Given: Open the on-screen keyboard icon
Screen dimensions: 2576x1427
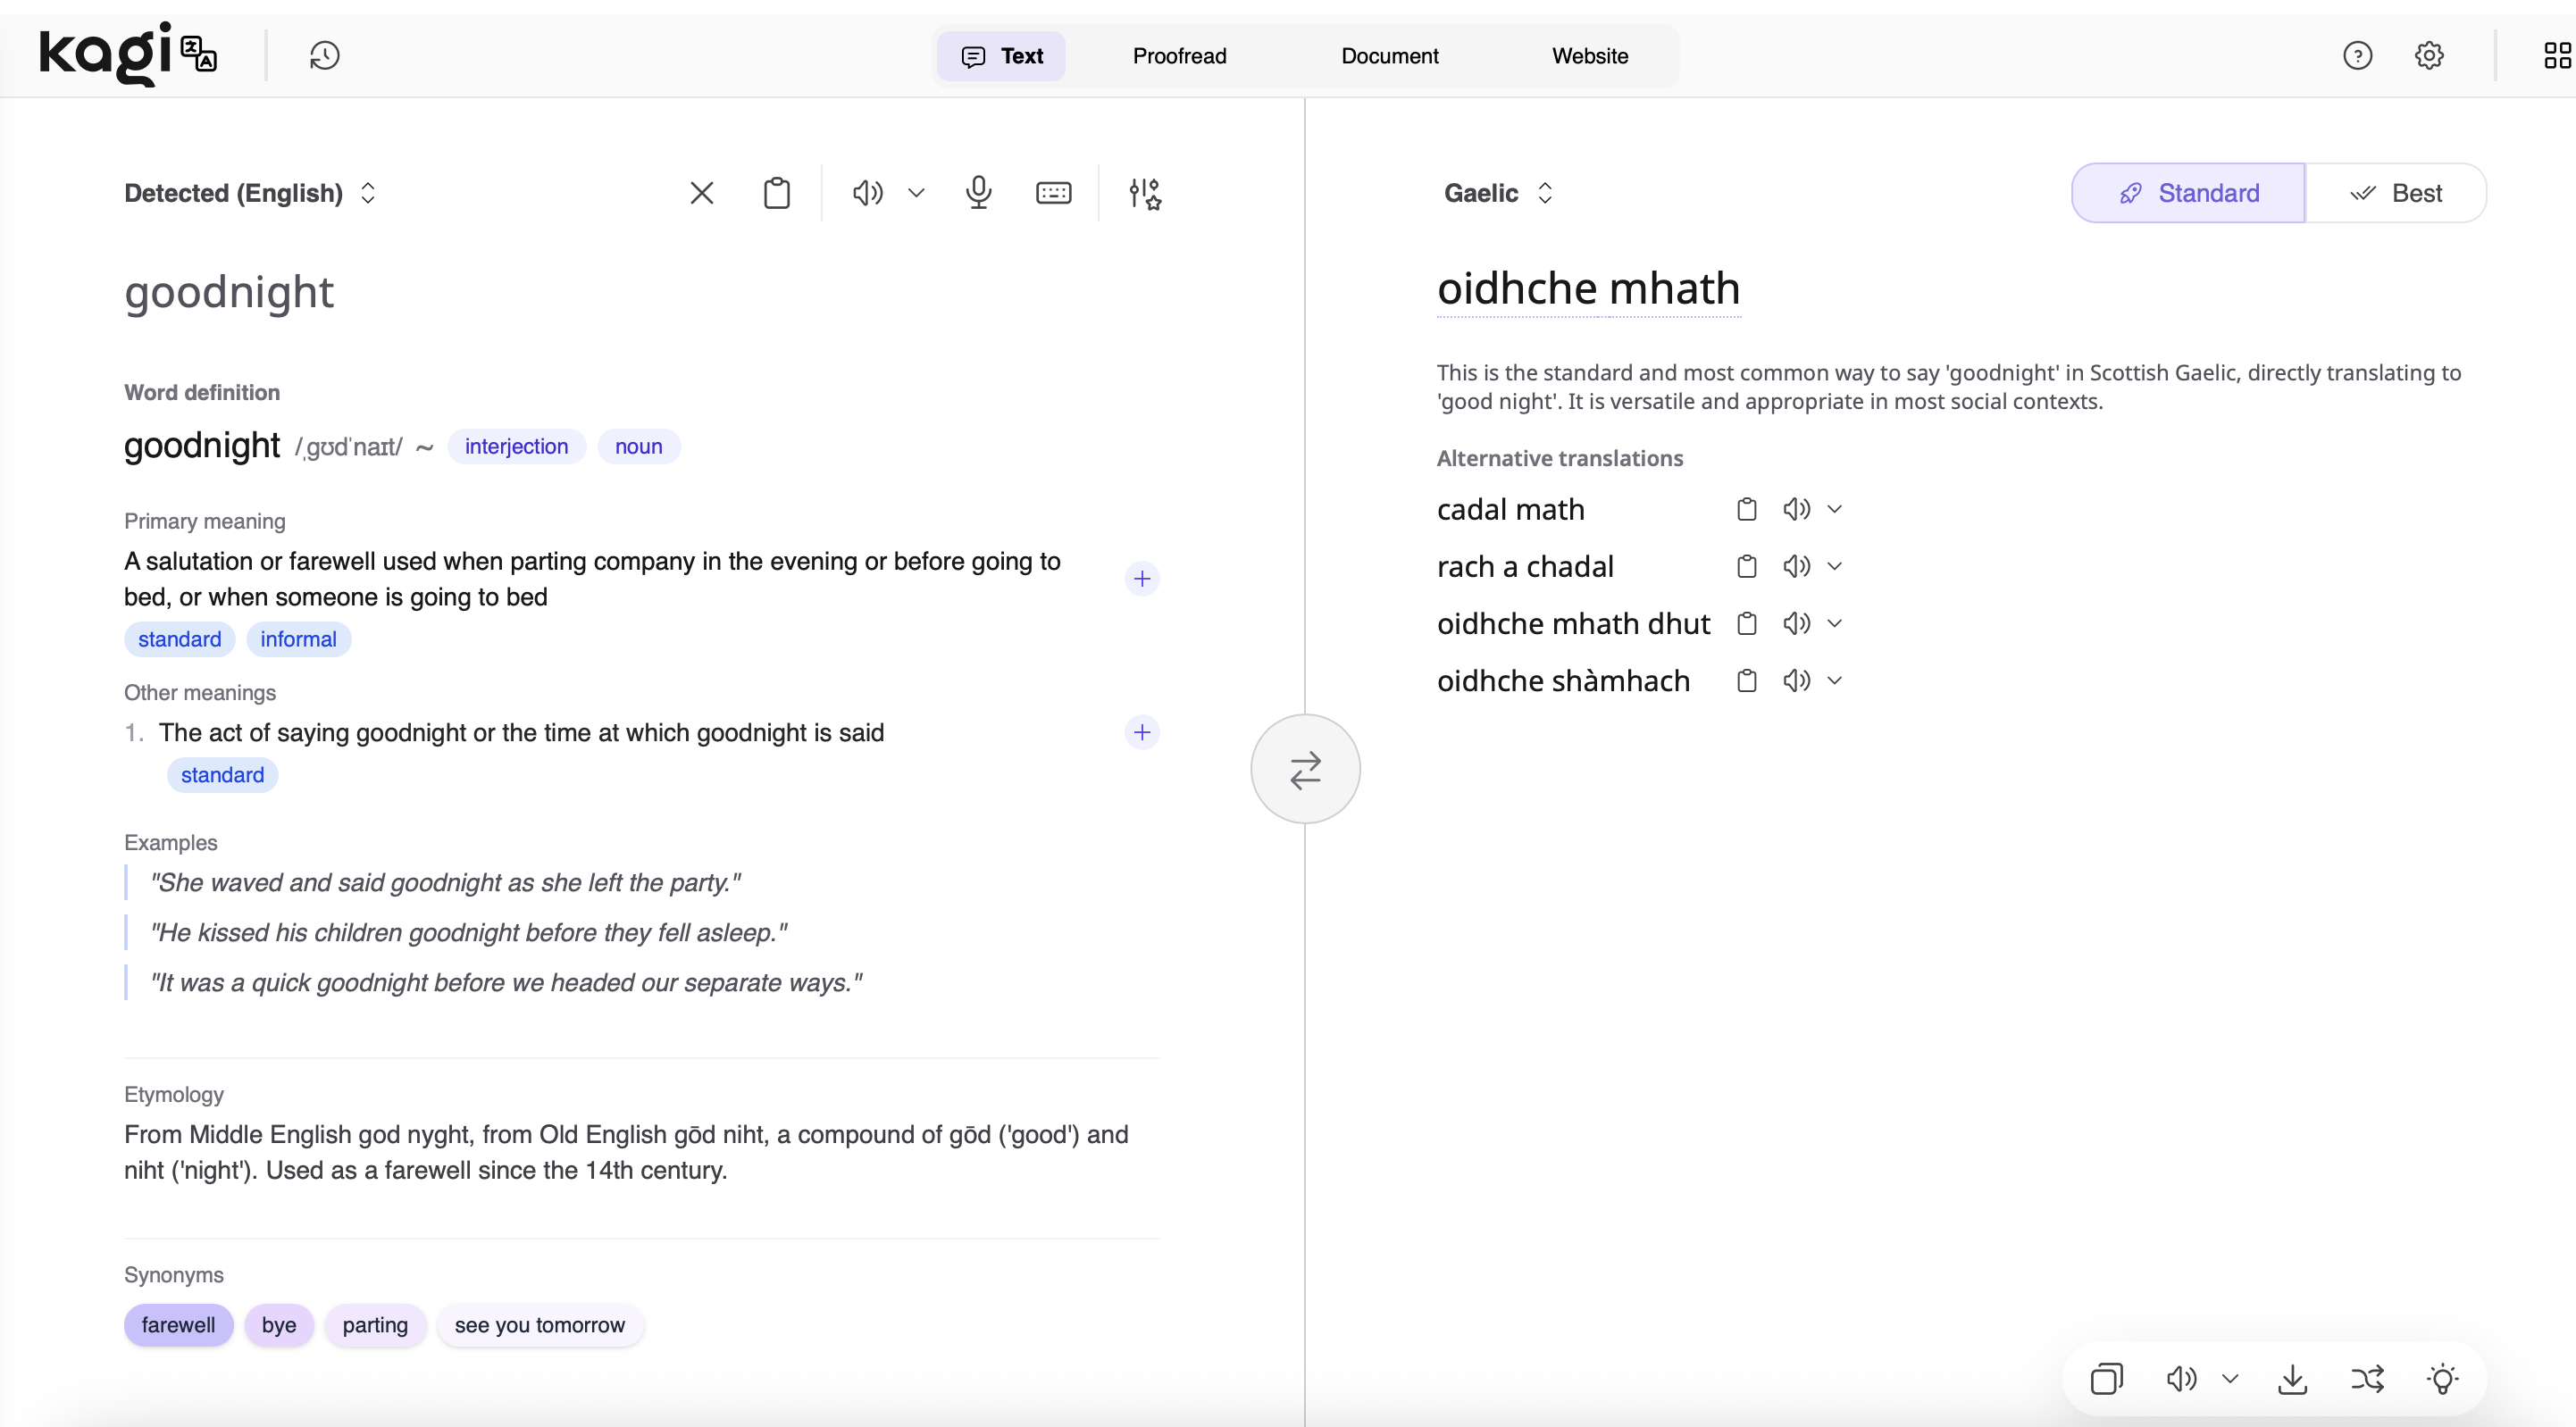Looking at the screenshot, I should [x=1053, y=193].
